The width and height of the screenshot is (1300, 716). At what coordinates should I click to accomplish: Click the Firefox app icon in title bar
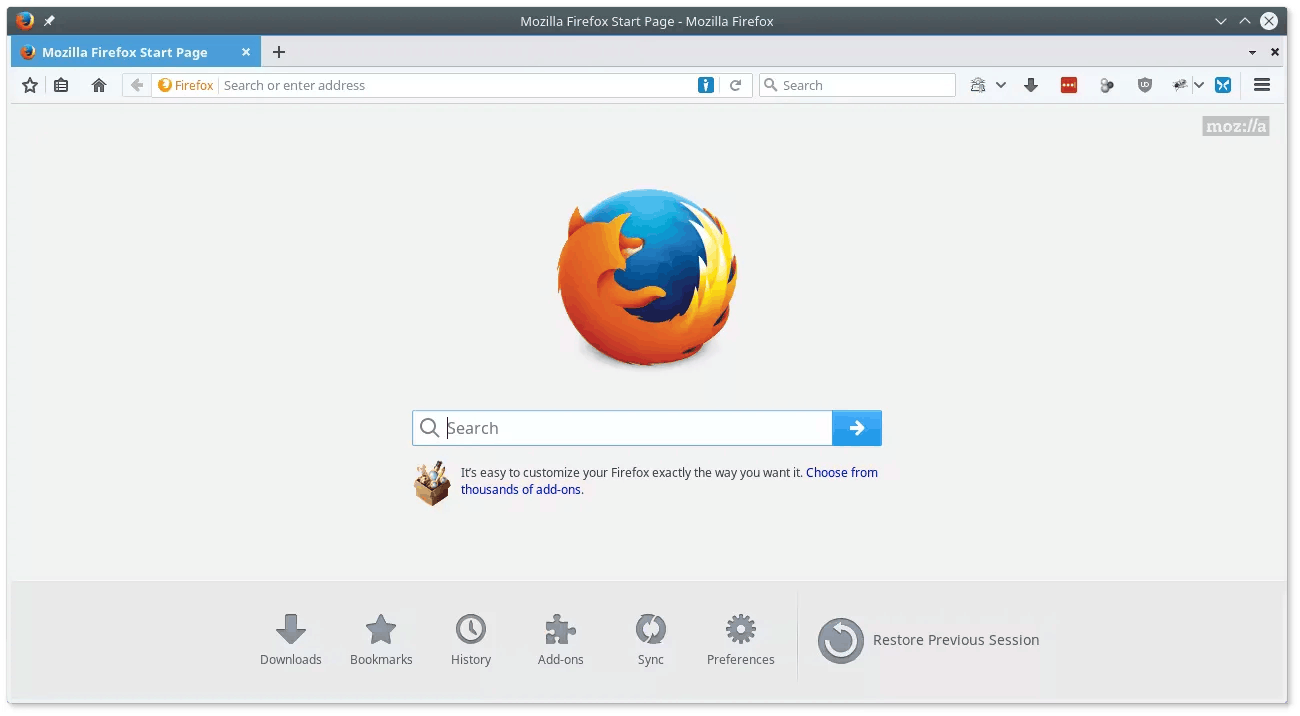point(25,21)
